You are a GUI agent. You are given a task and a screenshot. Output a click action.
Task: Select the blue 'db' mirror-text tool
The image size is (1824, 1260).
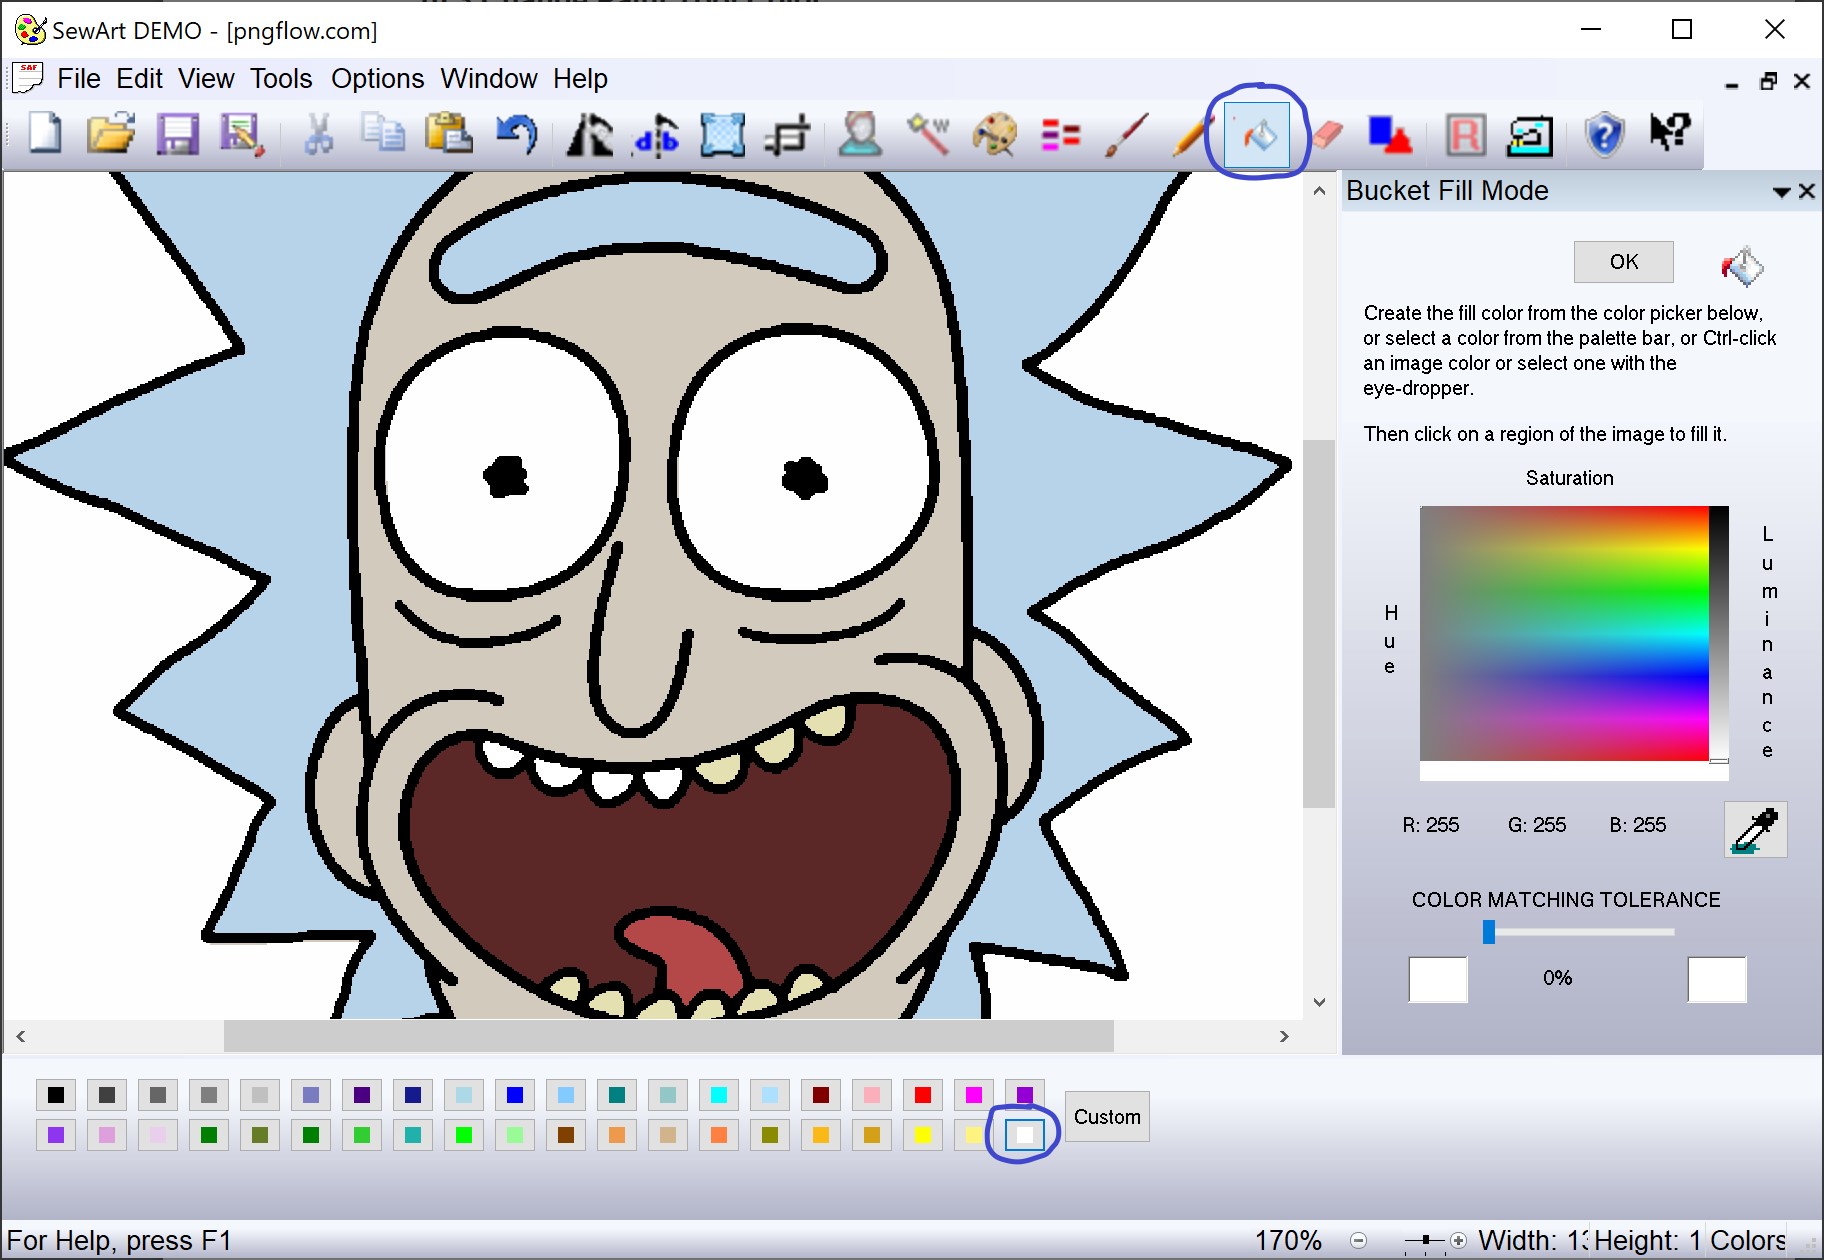656,136
